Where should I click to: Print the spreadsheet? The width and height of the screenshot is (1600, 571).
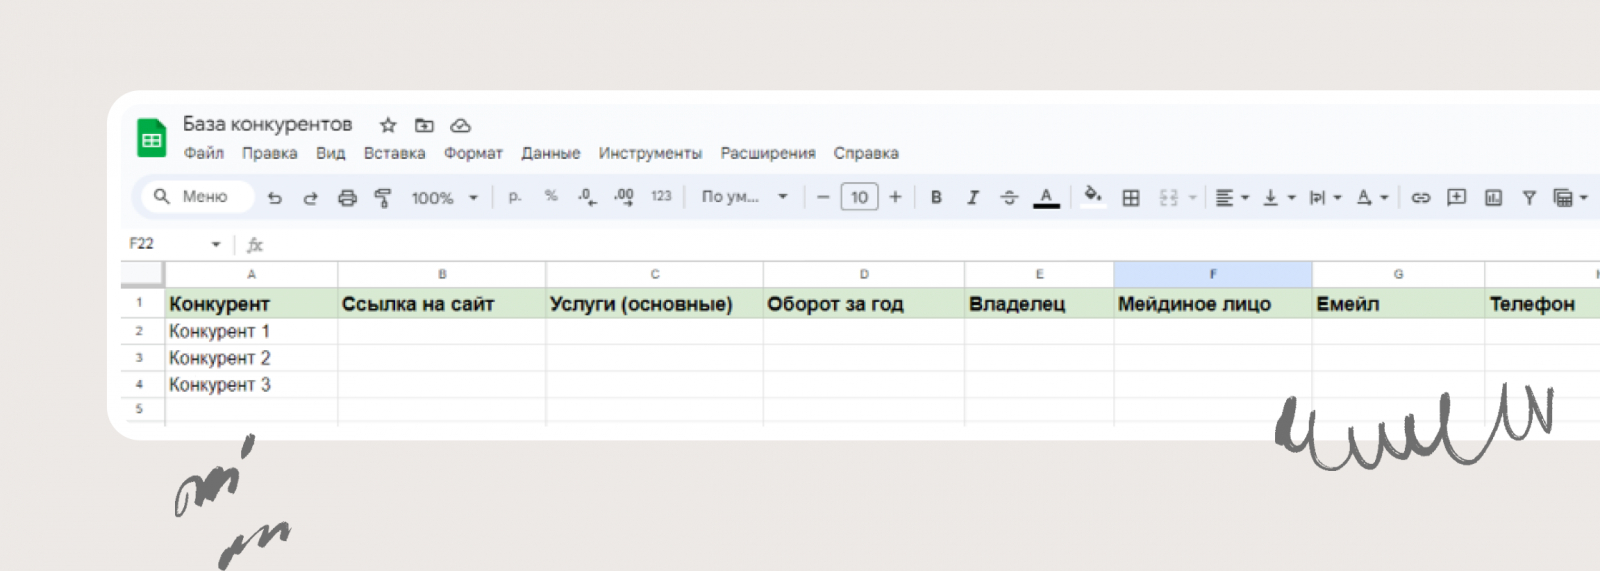coord(347,198)
